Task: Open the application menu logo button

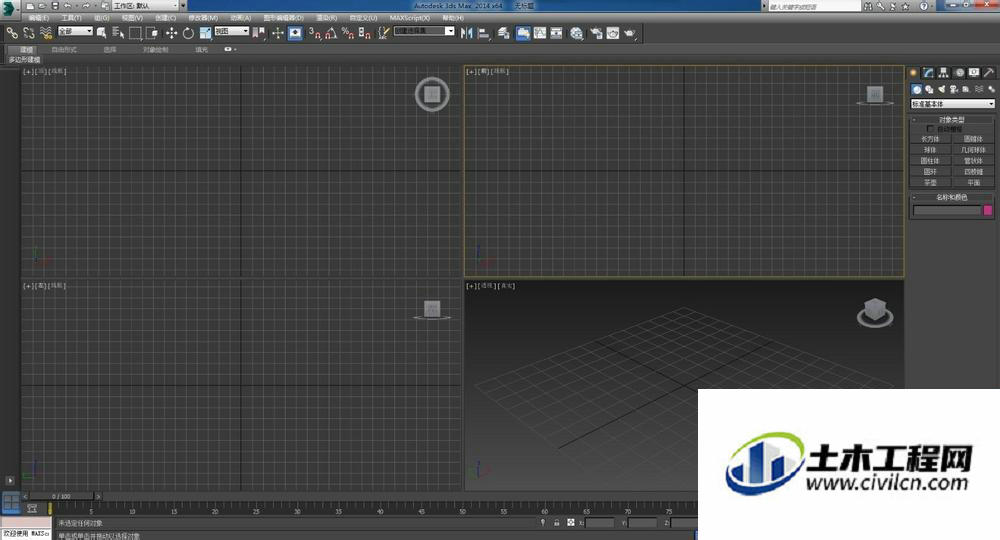Action: (x=9, y=9)
